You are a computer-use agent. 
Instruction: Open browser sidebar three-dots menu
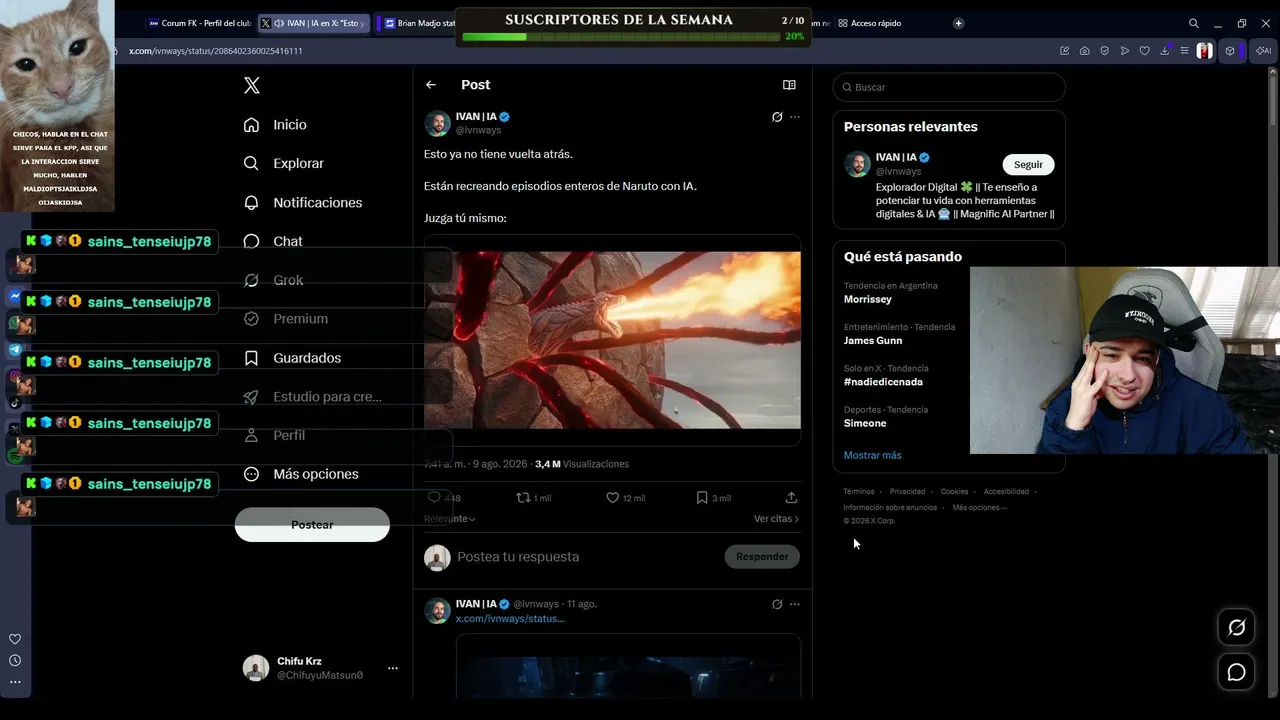point(15,682)
